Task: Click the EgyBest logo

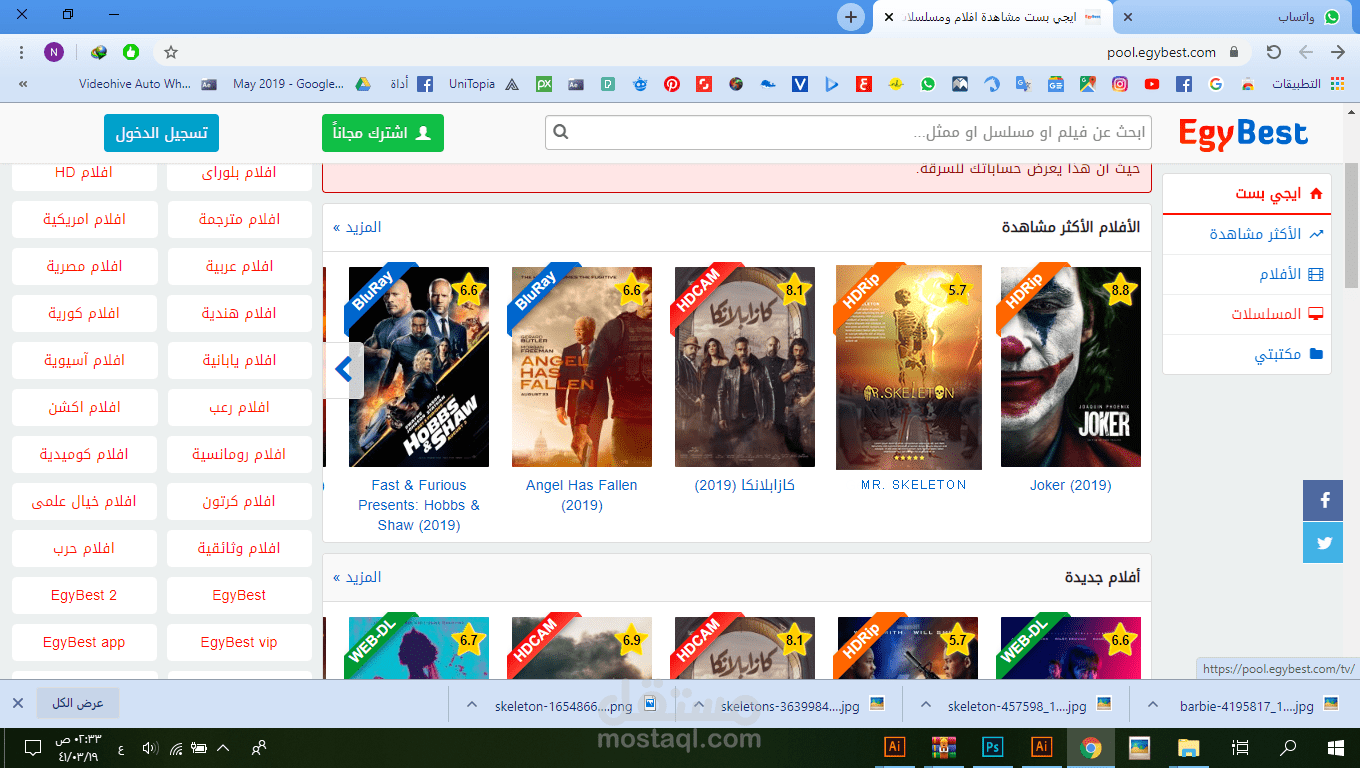Action: click(1243, 133)
